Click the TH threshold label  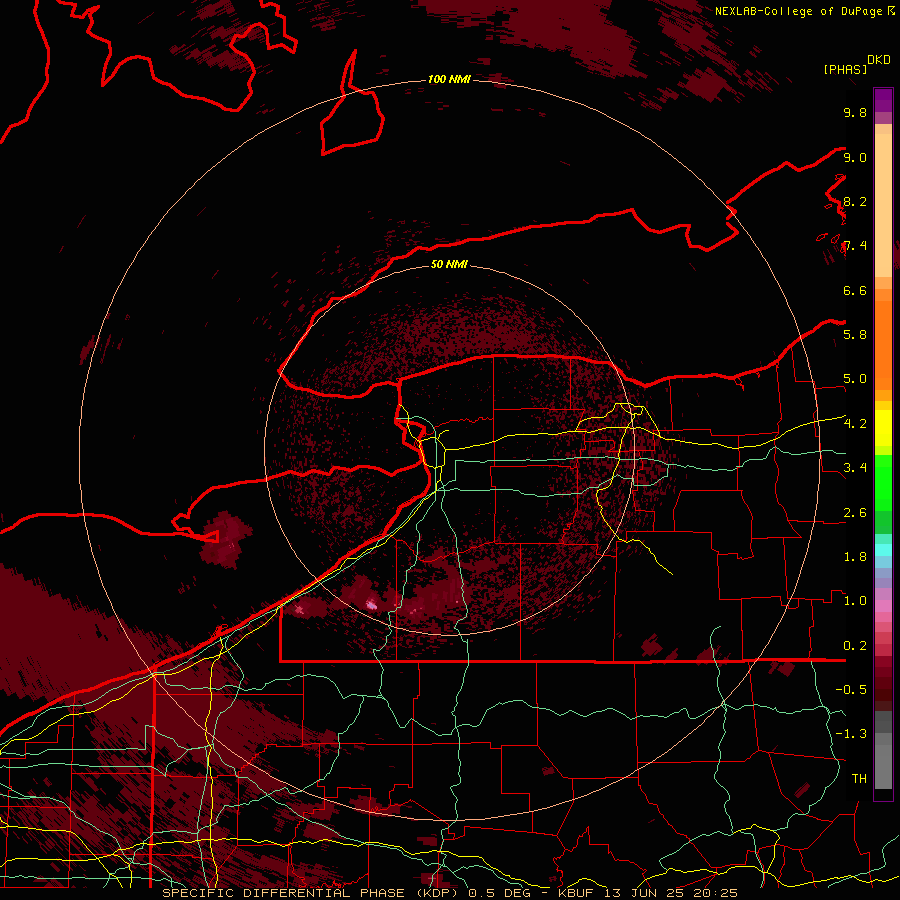pos(859,779)
